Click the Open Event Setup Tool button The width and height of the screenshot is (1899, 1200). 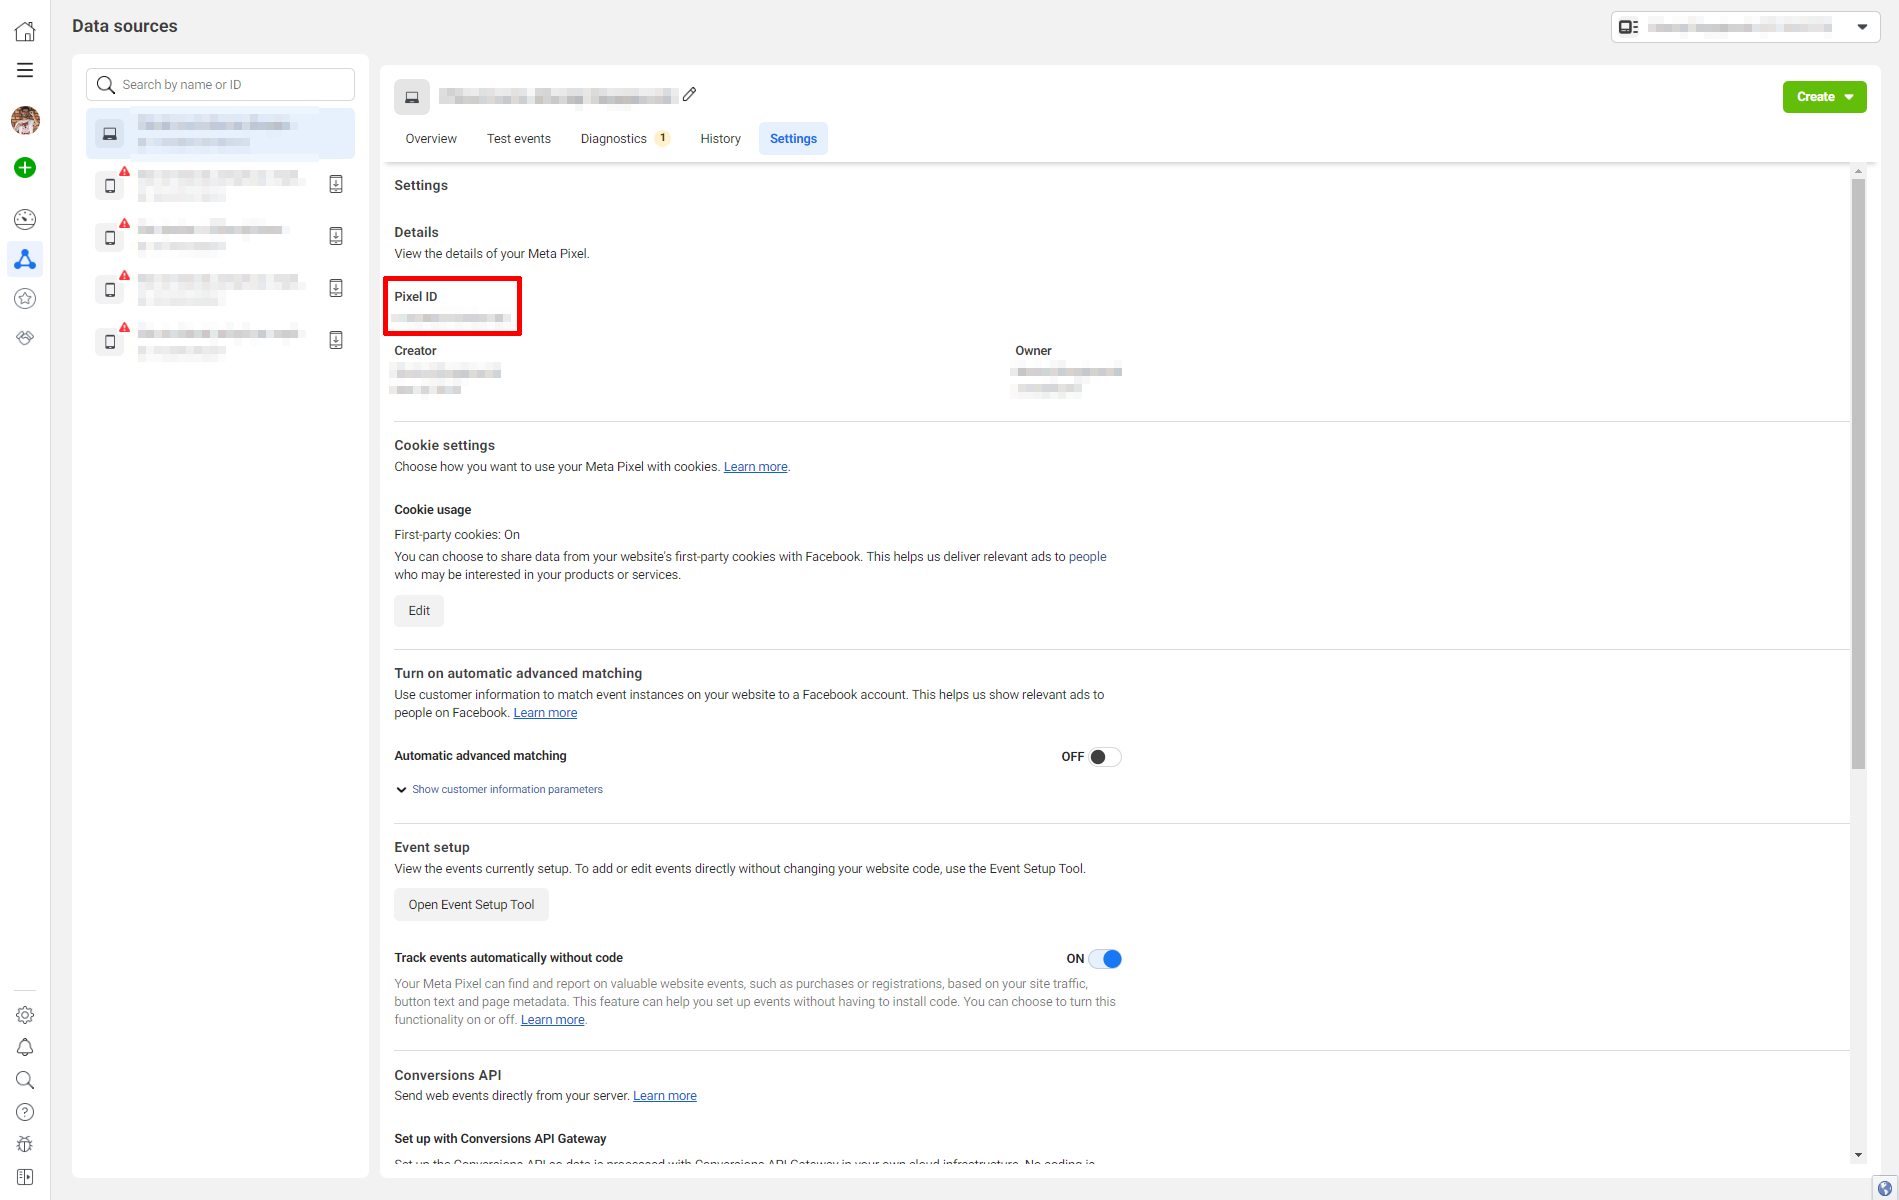click(x=471, y=905)
